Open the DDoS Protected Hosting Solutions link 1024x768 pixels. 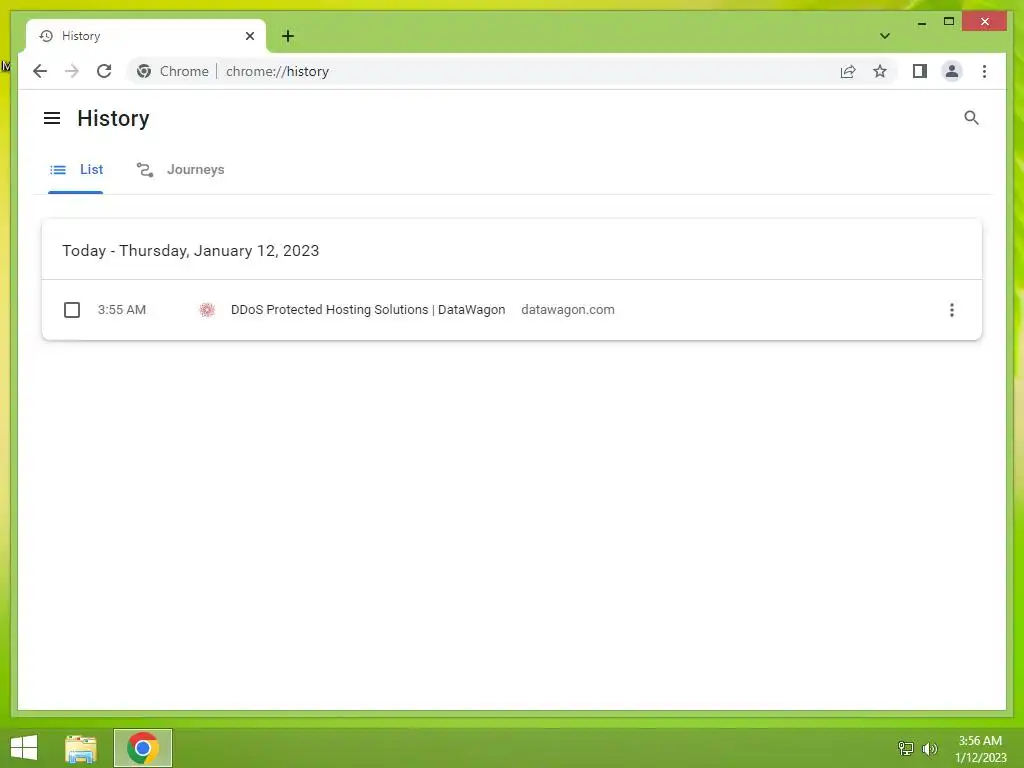(x=368, y=310)
